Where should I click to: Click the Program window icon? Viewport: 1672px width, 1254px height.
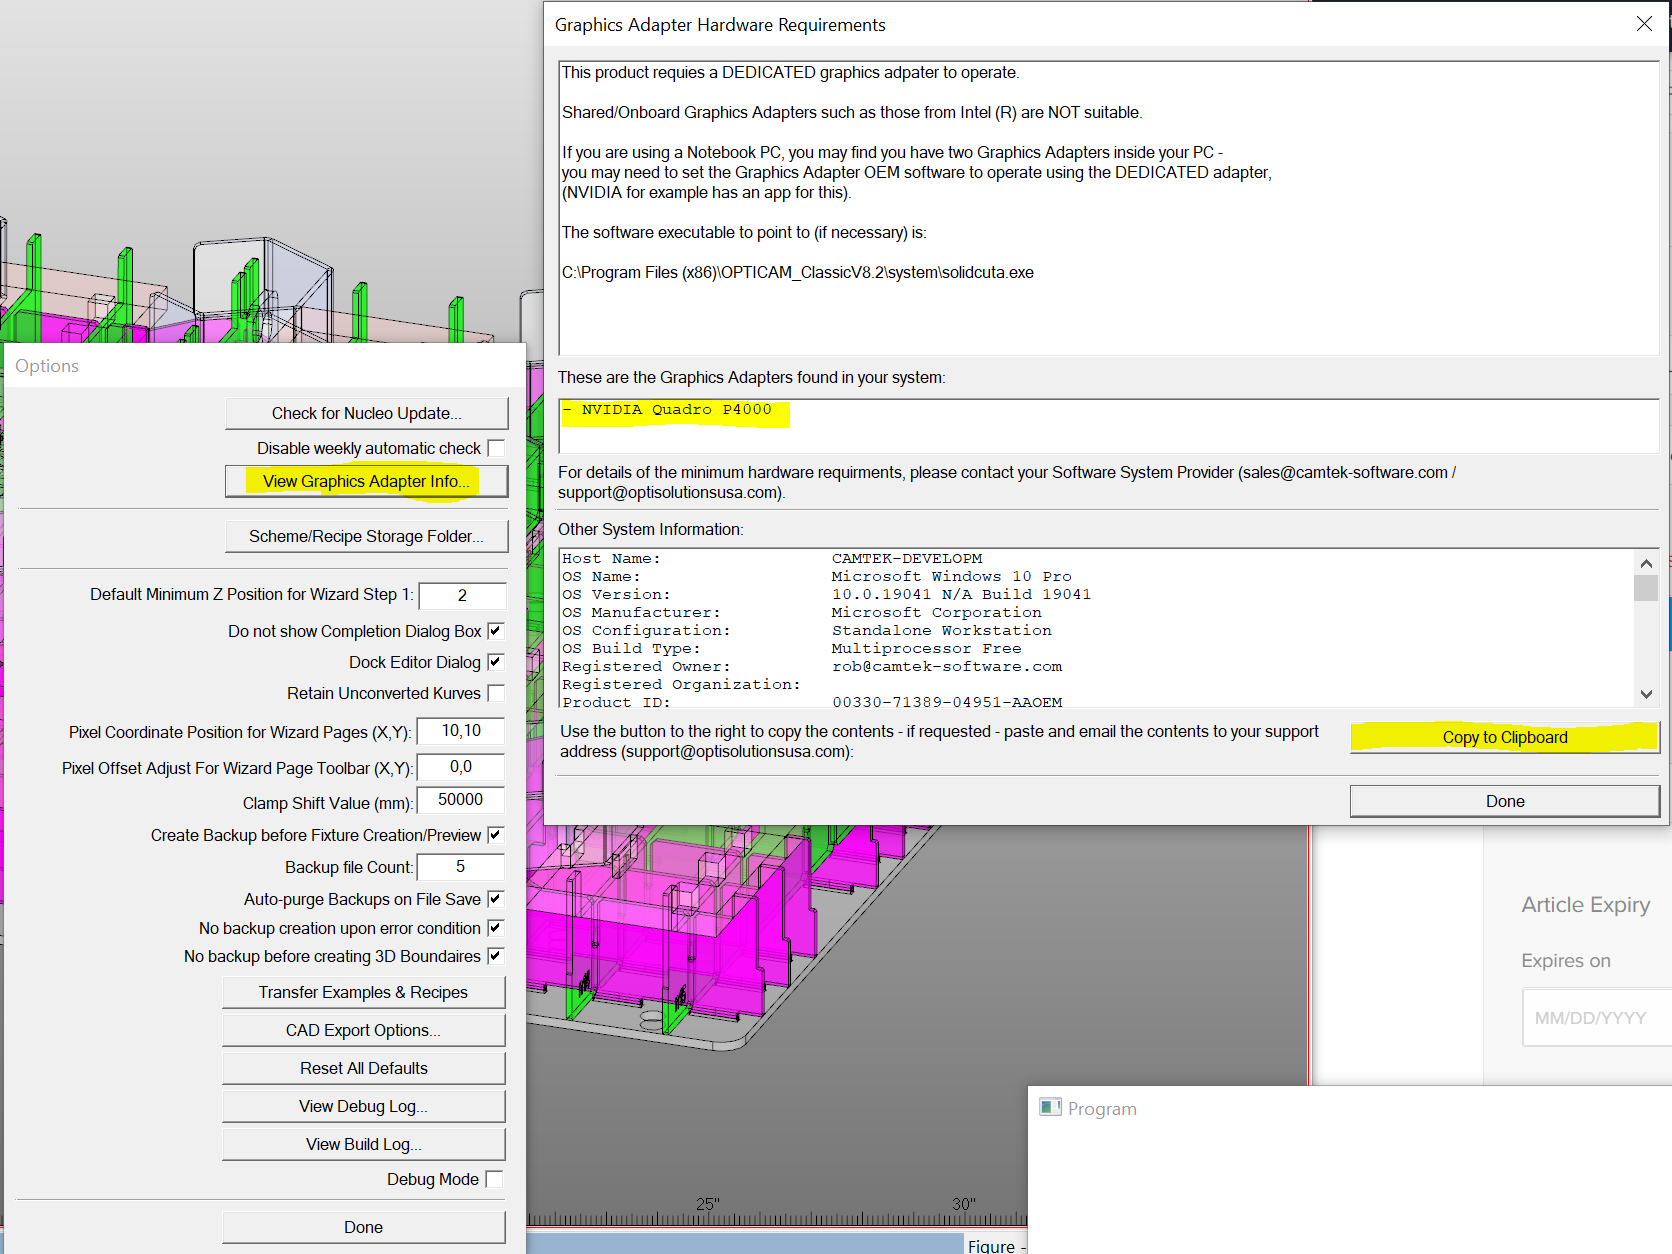pos(1050,1107)
